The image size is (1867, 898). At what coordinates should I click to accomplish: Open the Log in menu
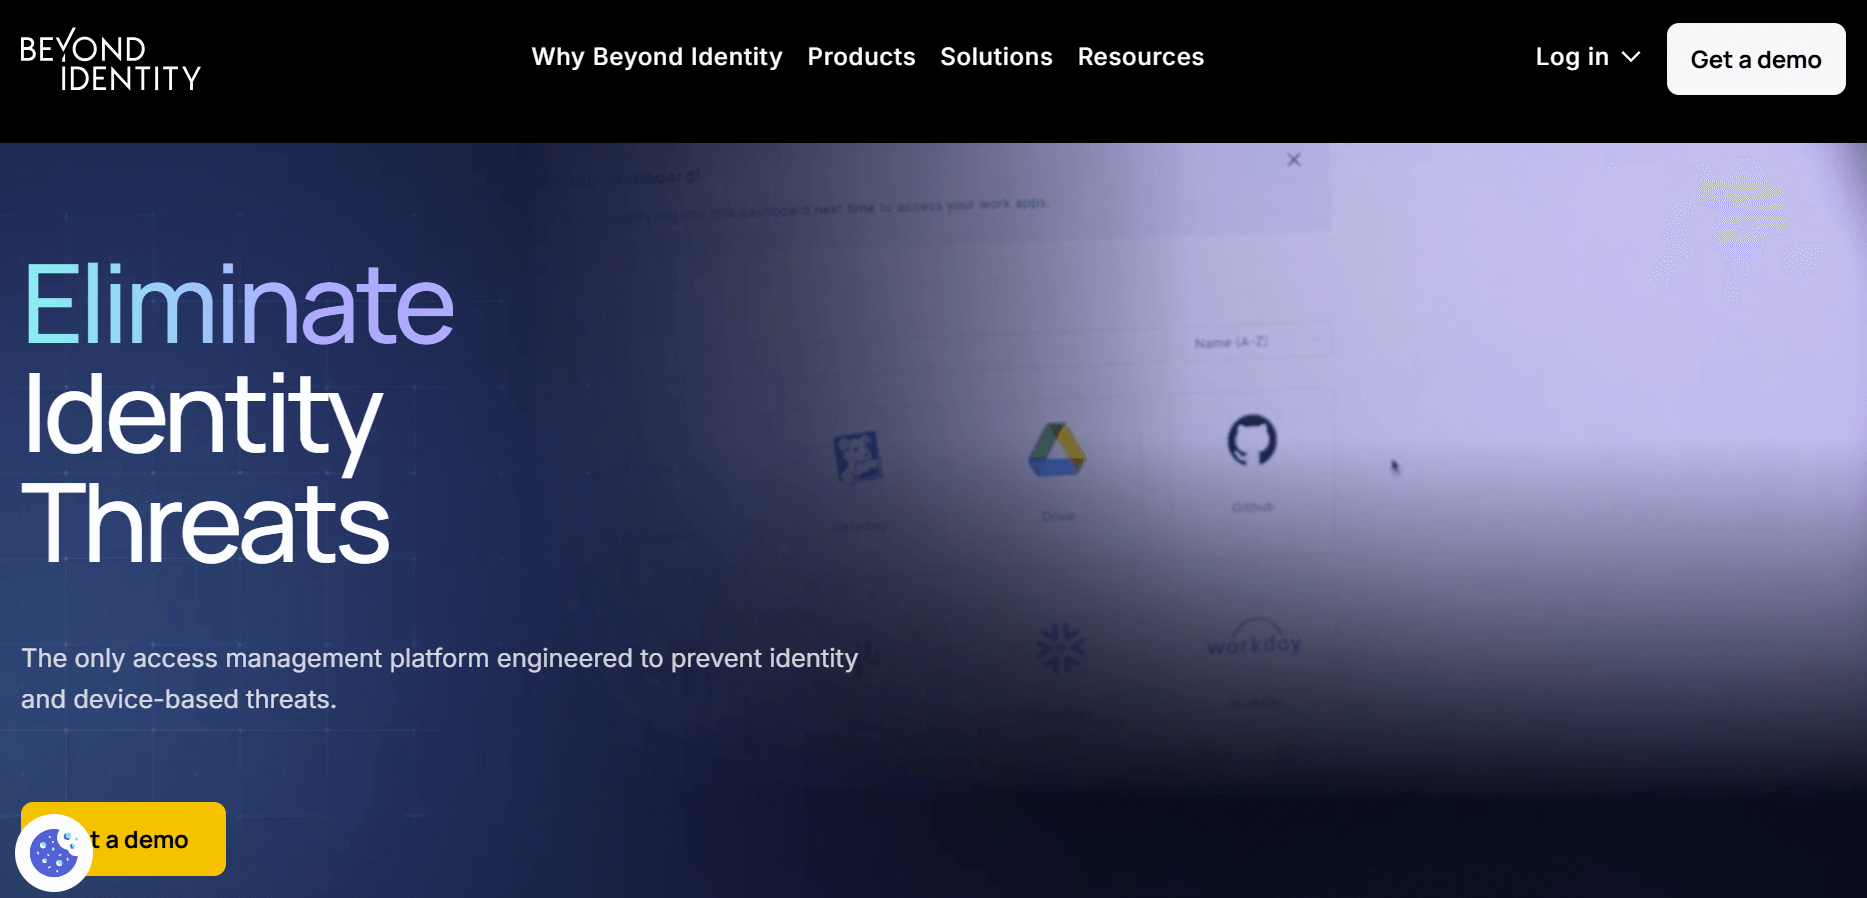(1572, 58)
